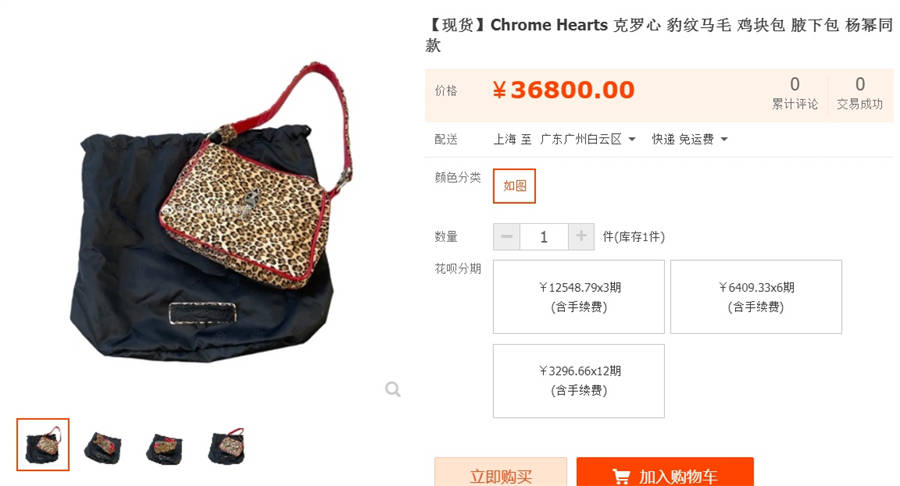
Task: Click the Chrome Hearts product title
Action: pos(659,34)
